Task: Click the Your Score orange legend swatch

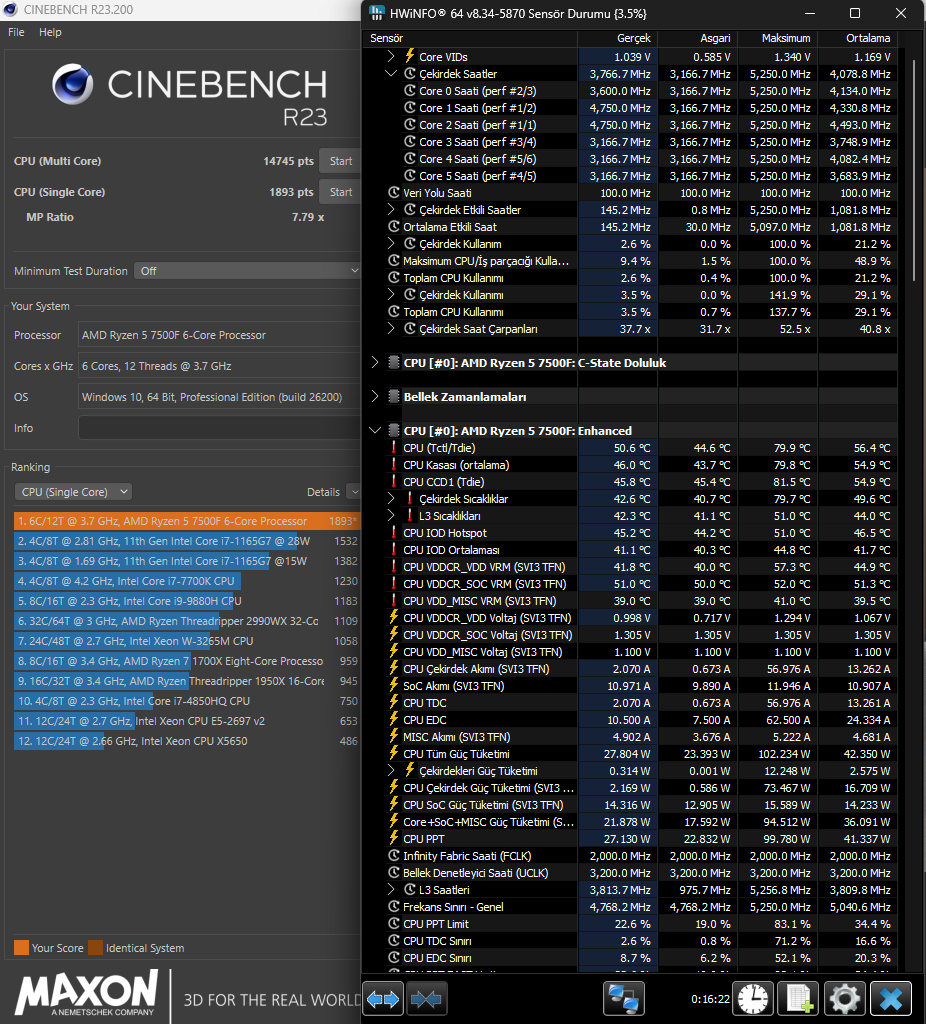Action: pos(22,948)
